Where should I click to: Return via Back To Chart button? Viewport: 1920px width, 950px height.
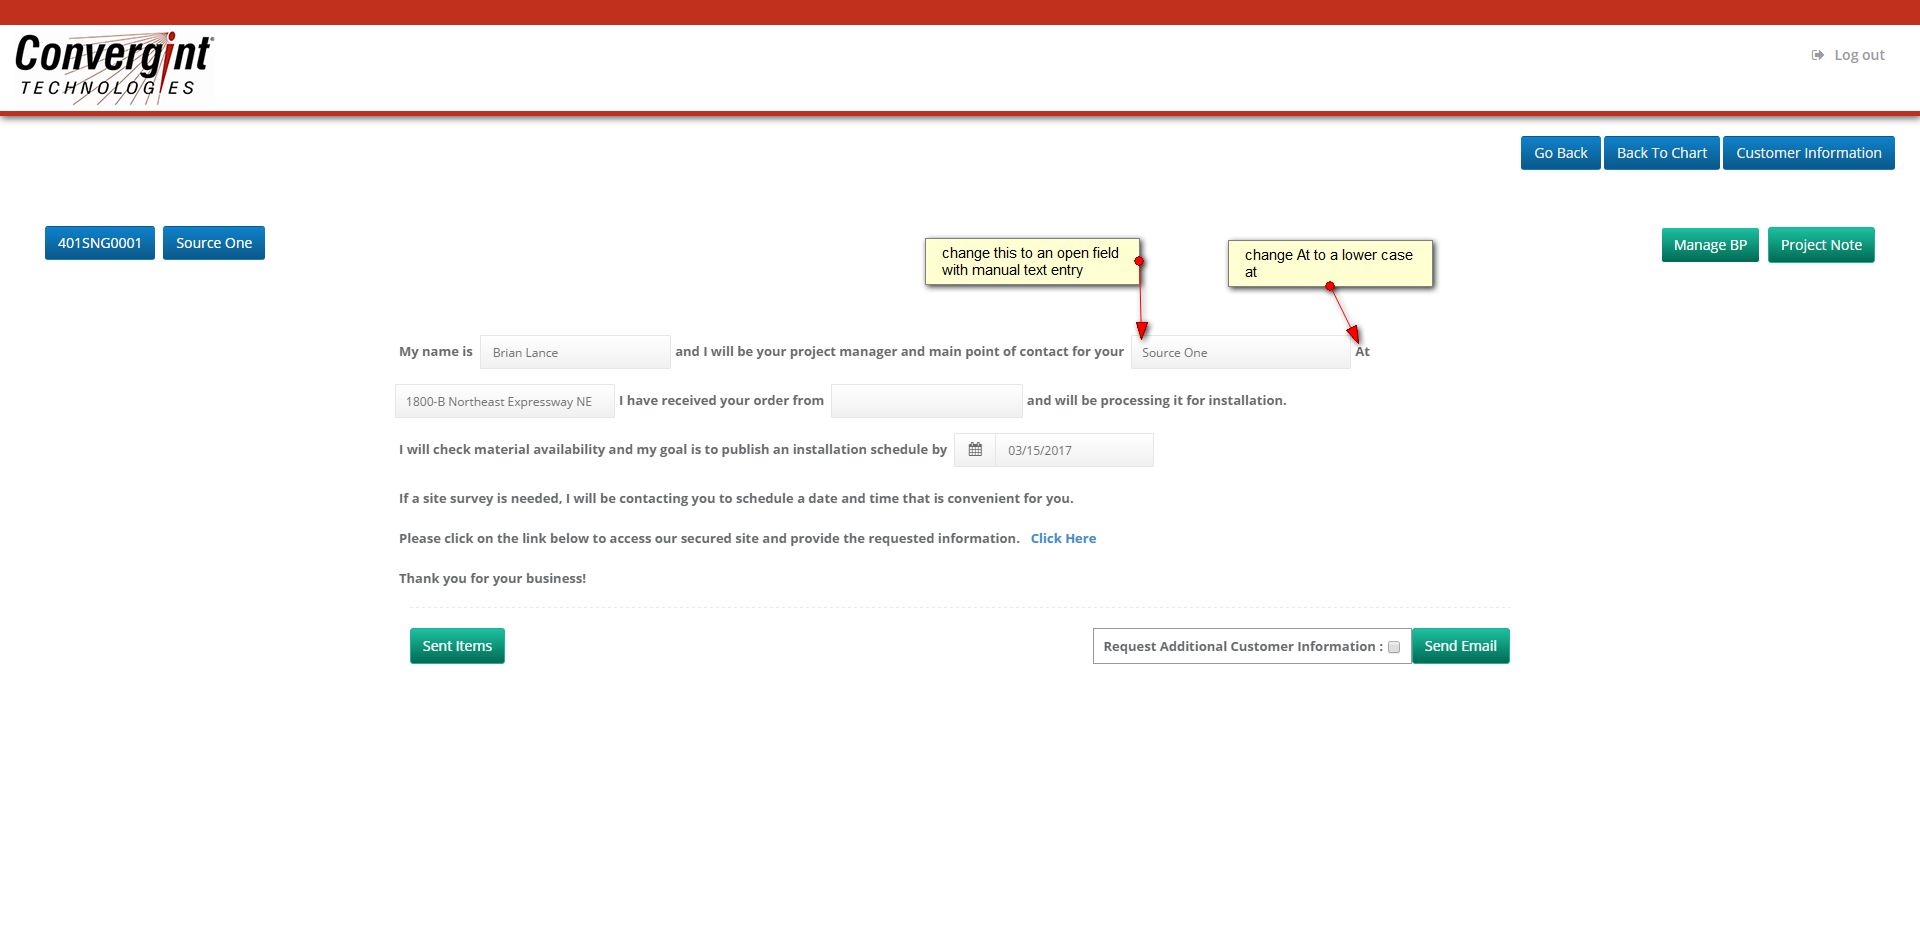coord(1661,153)
